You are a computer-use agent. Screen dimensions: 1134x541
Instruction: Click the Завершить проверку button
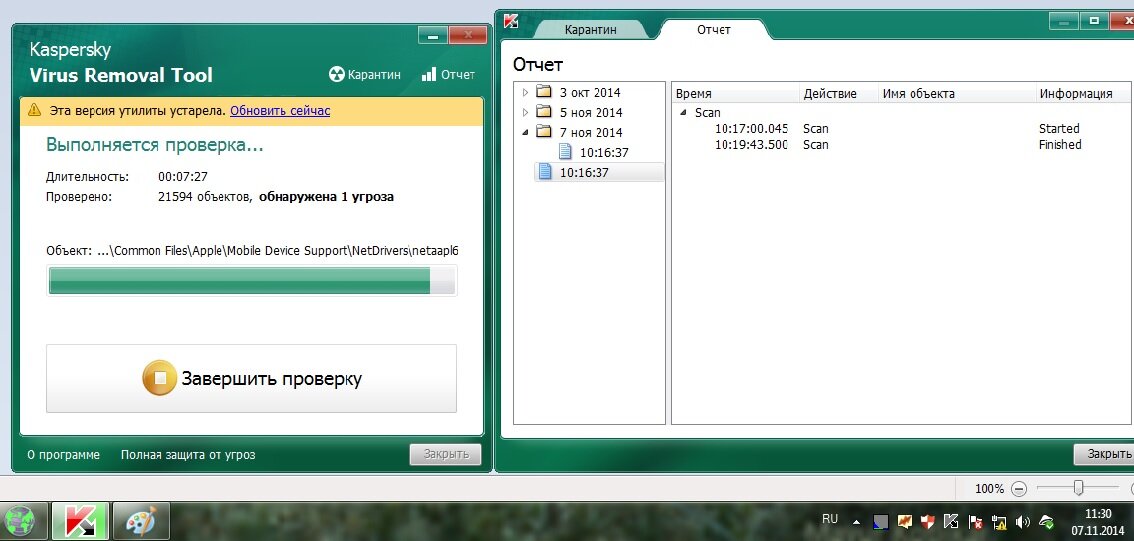click(251, 378)
